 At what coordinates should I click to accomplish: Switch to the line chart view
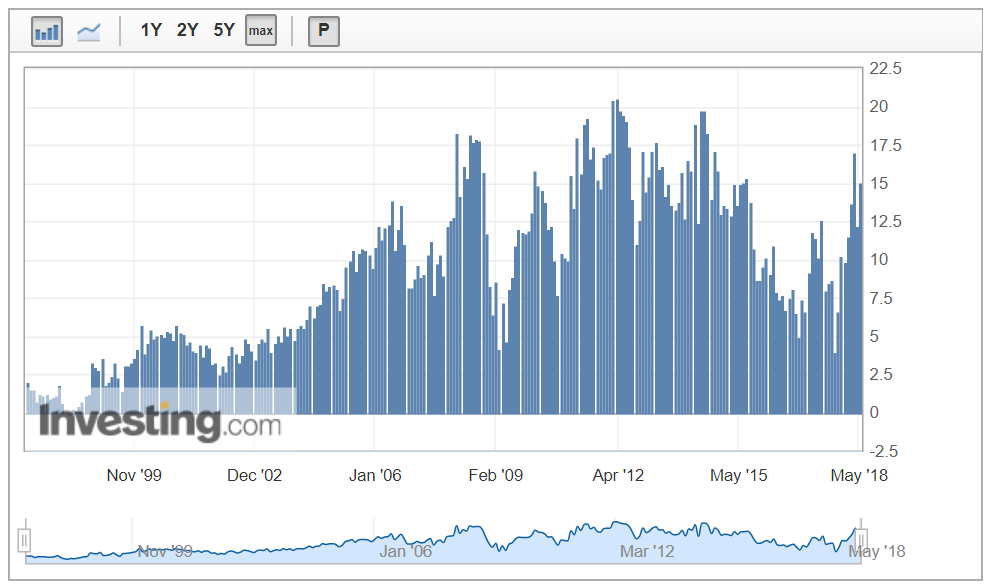89,30
